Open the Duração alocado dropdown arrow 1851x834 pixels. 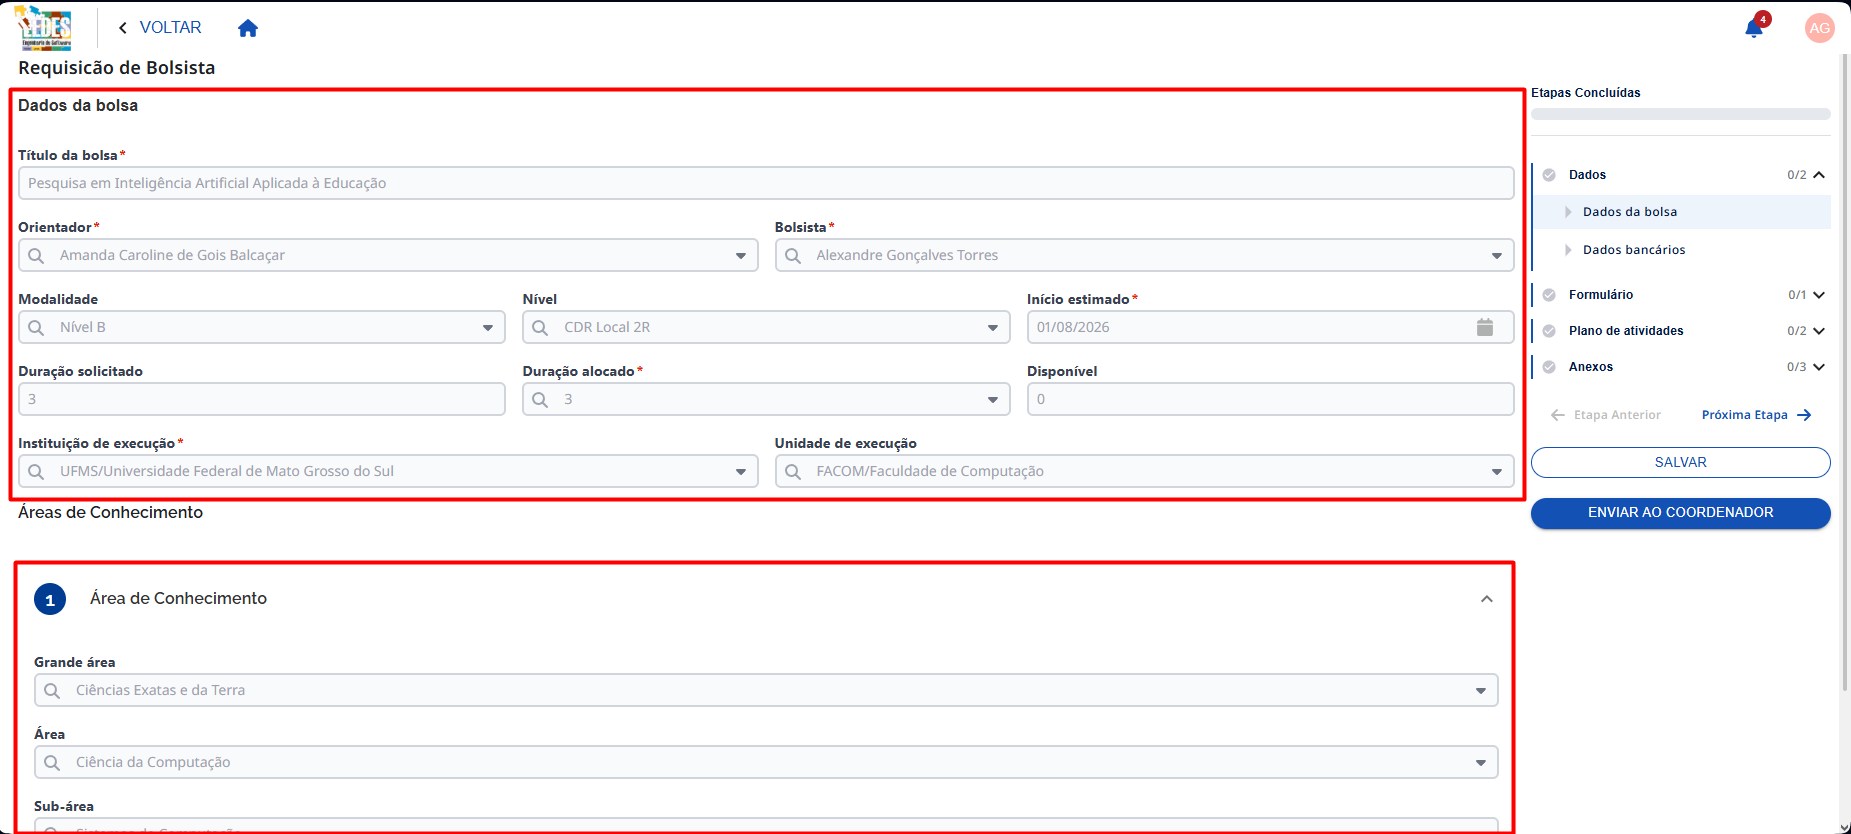[x=993, y=400]
